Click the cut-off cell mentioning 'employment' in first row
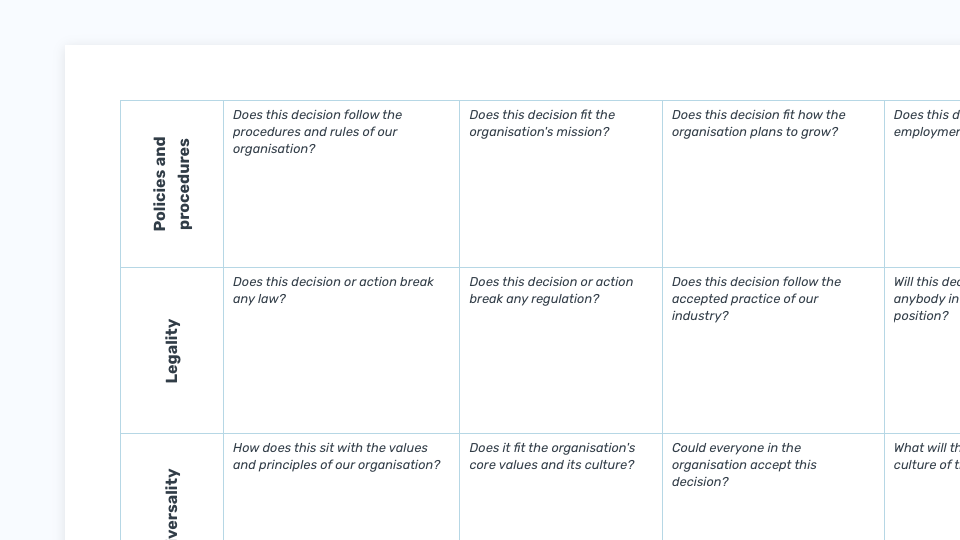The width and height of the screenshot is (960, 540). 922,184
